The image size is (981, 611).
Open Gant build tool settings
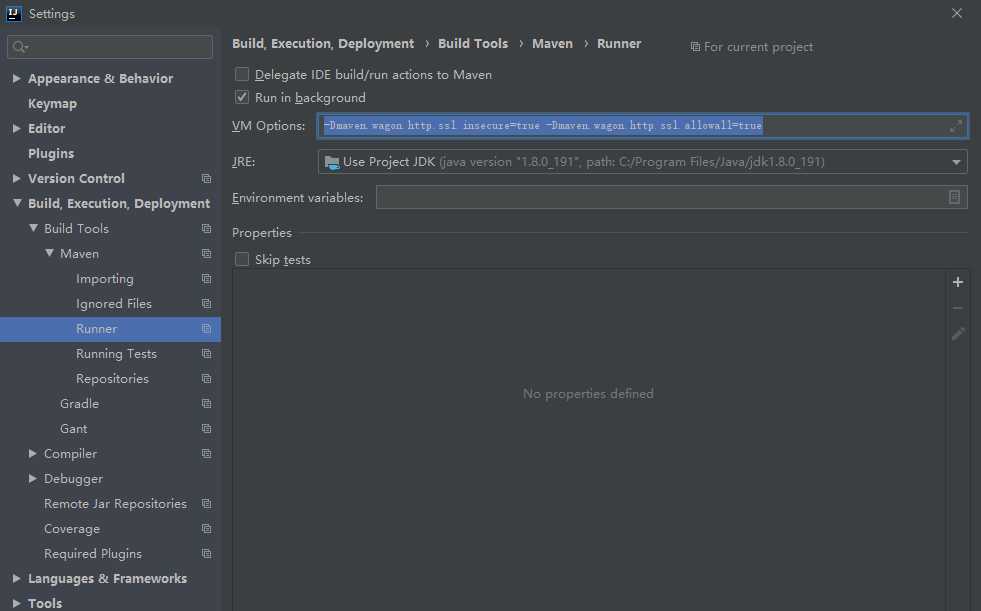(73, 429)
